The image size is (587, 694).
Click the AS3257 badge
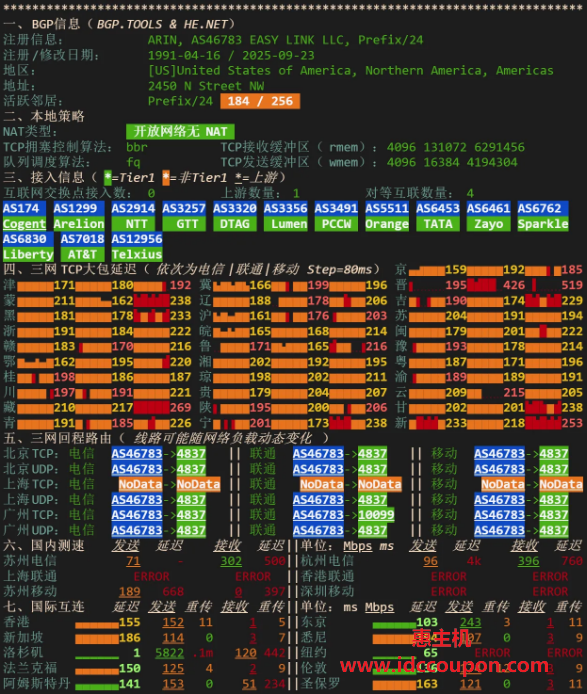[184, 208]
